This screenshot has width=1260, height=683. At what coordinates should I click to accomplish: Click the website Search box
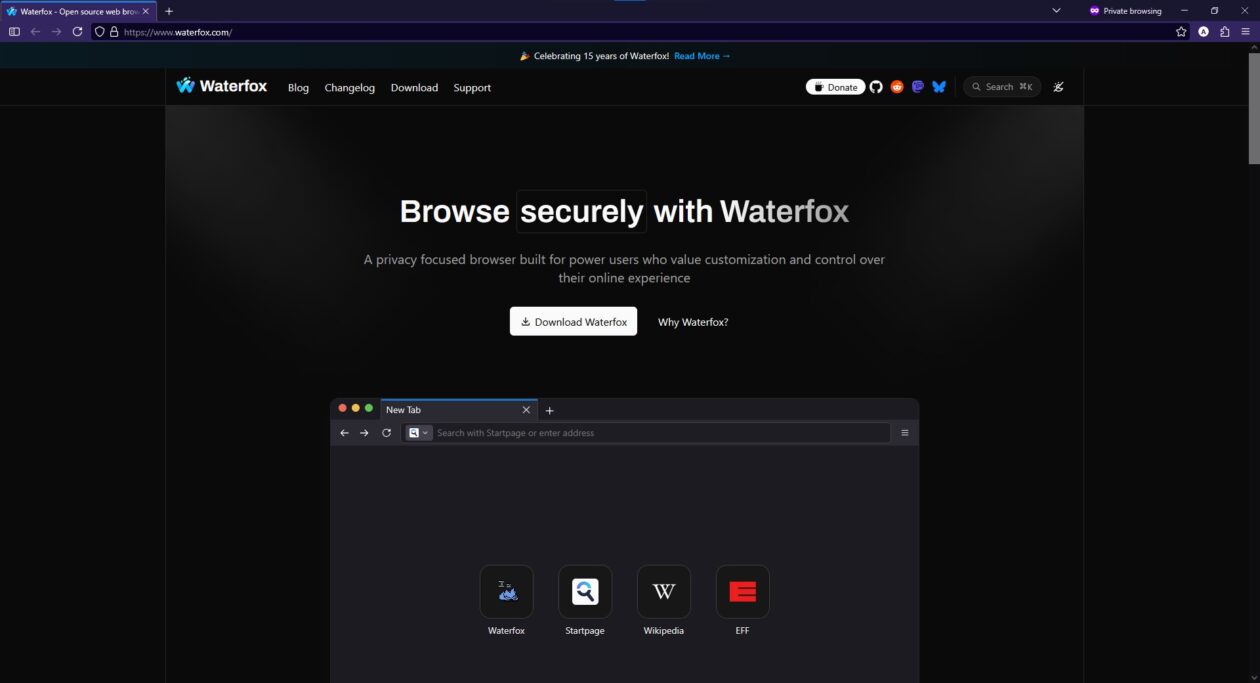[1001, 87]
